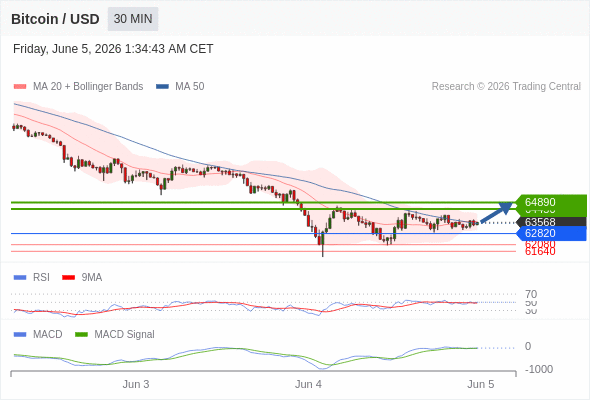The height and width of the screenshot is (400, 590).
Task: Click the '9MA' legend label
Action: pyautogui.click(x=92, y=277)
